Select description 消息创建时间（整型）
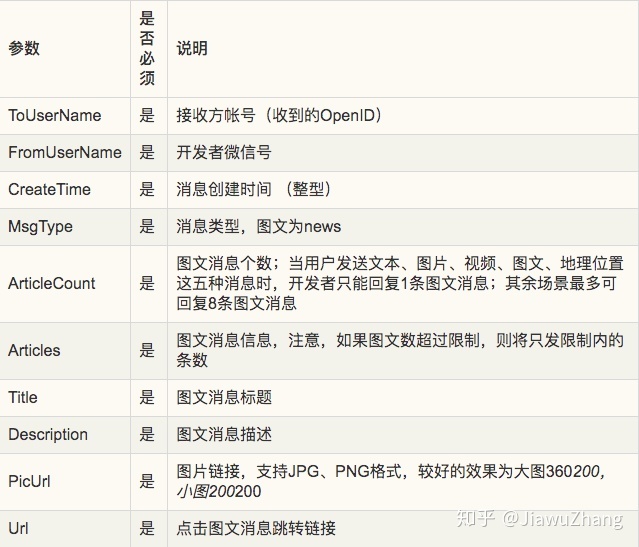This screenshot has height=547, width=639. coord(253,190)
